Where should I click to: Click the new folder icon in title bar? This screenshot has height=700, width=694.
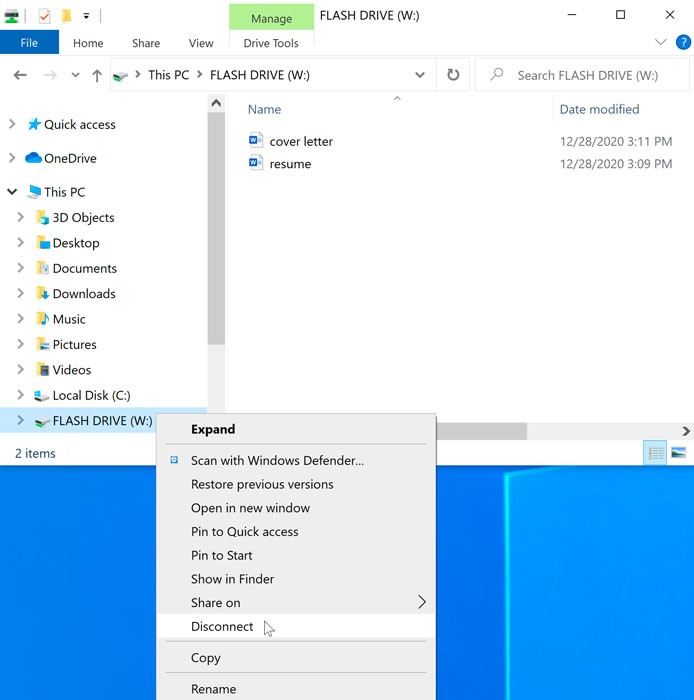[66, 16]
